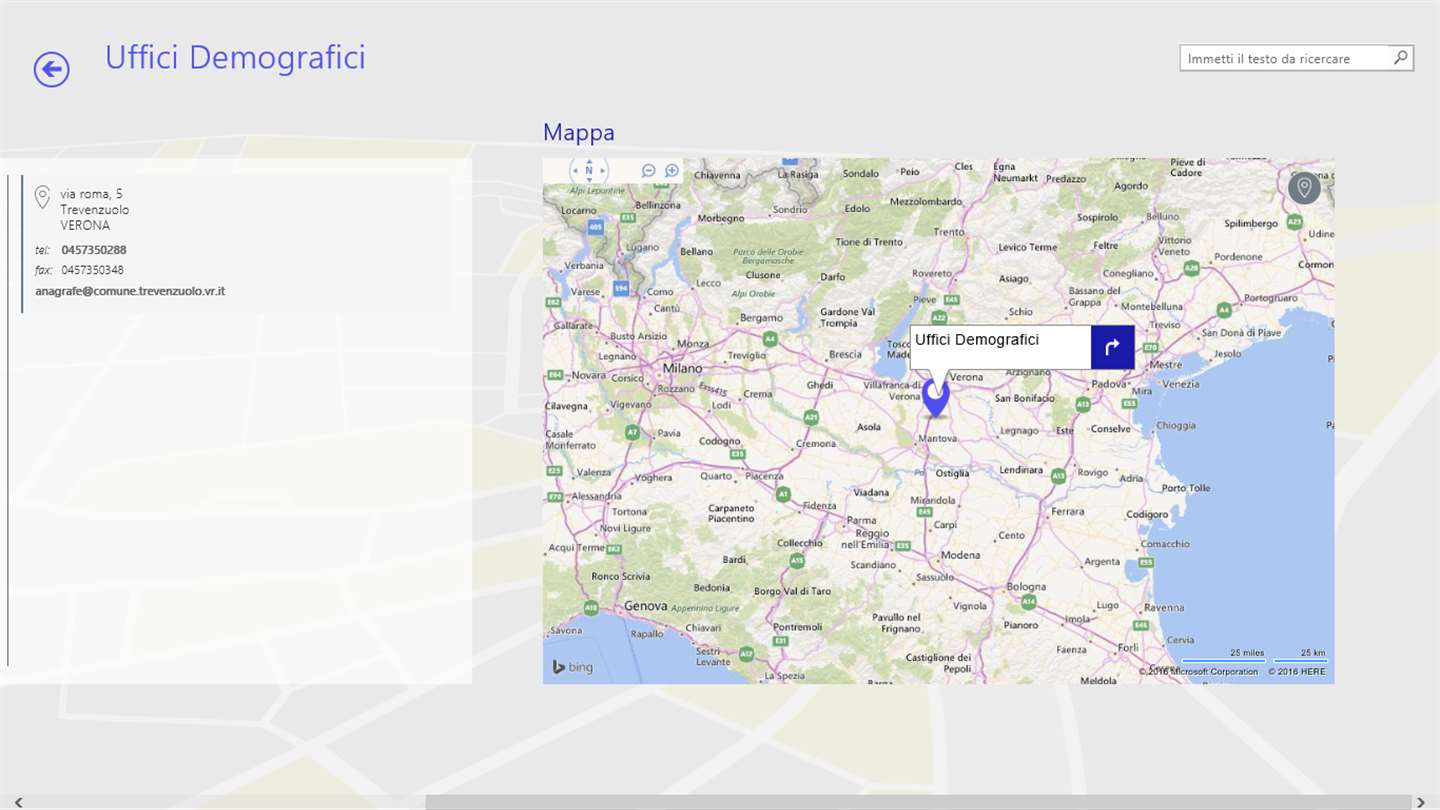Click the Uffici Demografici page title

pyautogui.click(x=235, y=57)
